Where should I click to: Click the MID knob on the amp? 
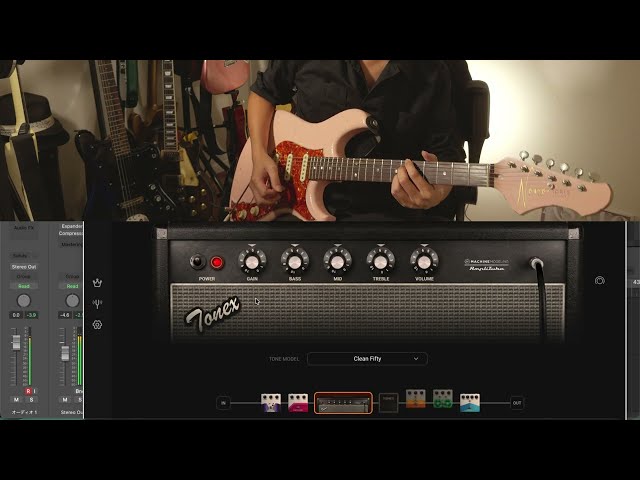tap(337, 261)
